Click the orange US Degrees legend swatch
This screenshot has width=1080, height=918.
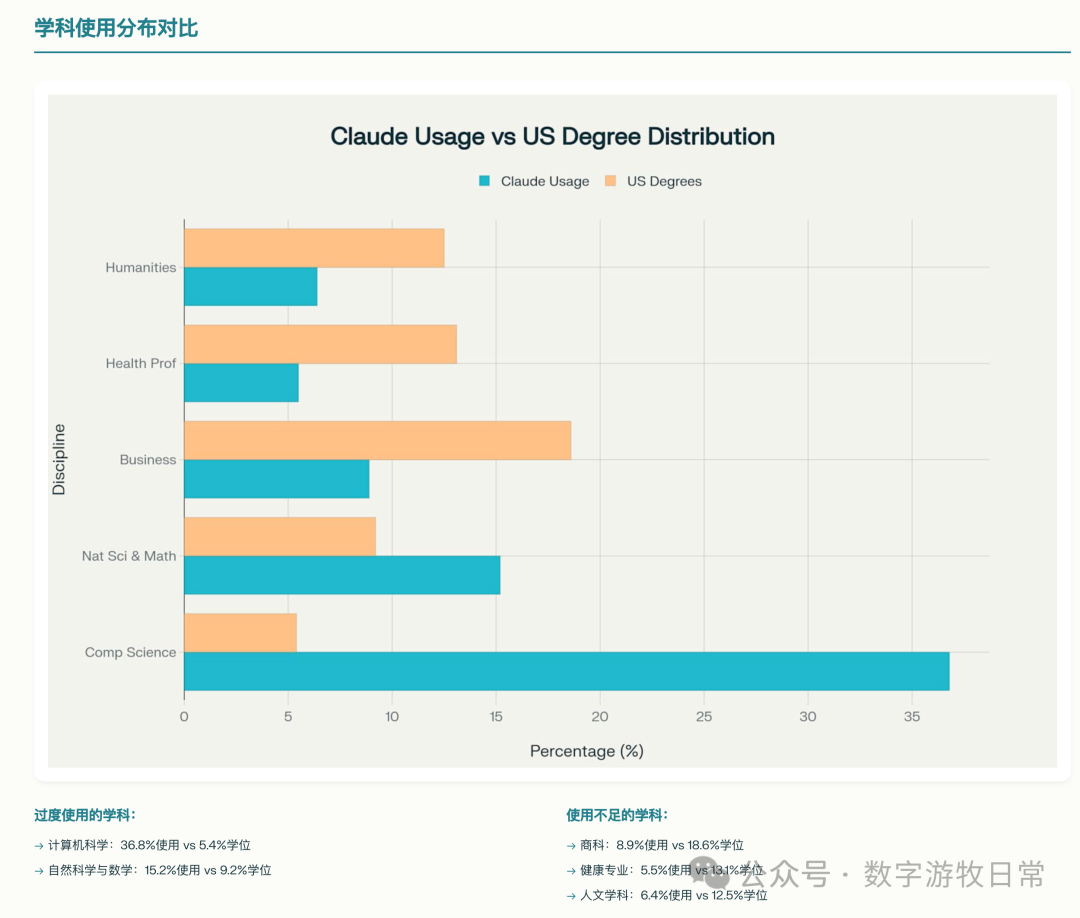coord(610,181)
